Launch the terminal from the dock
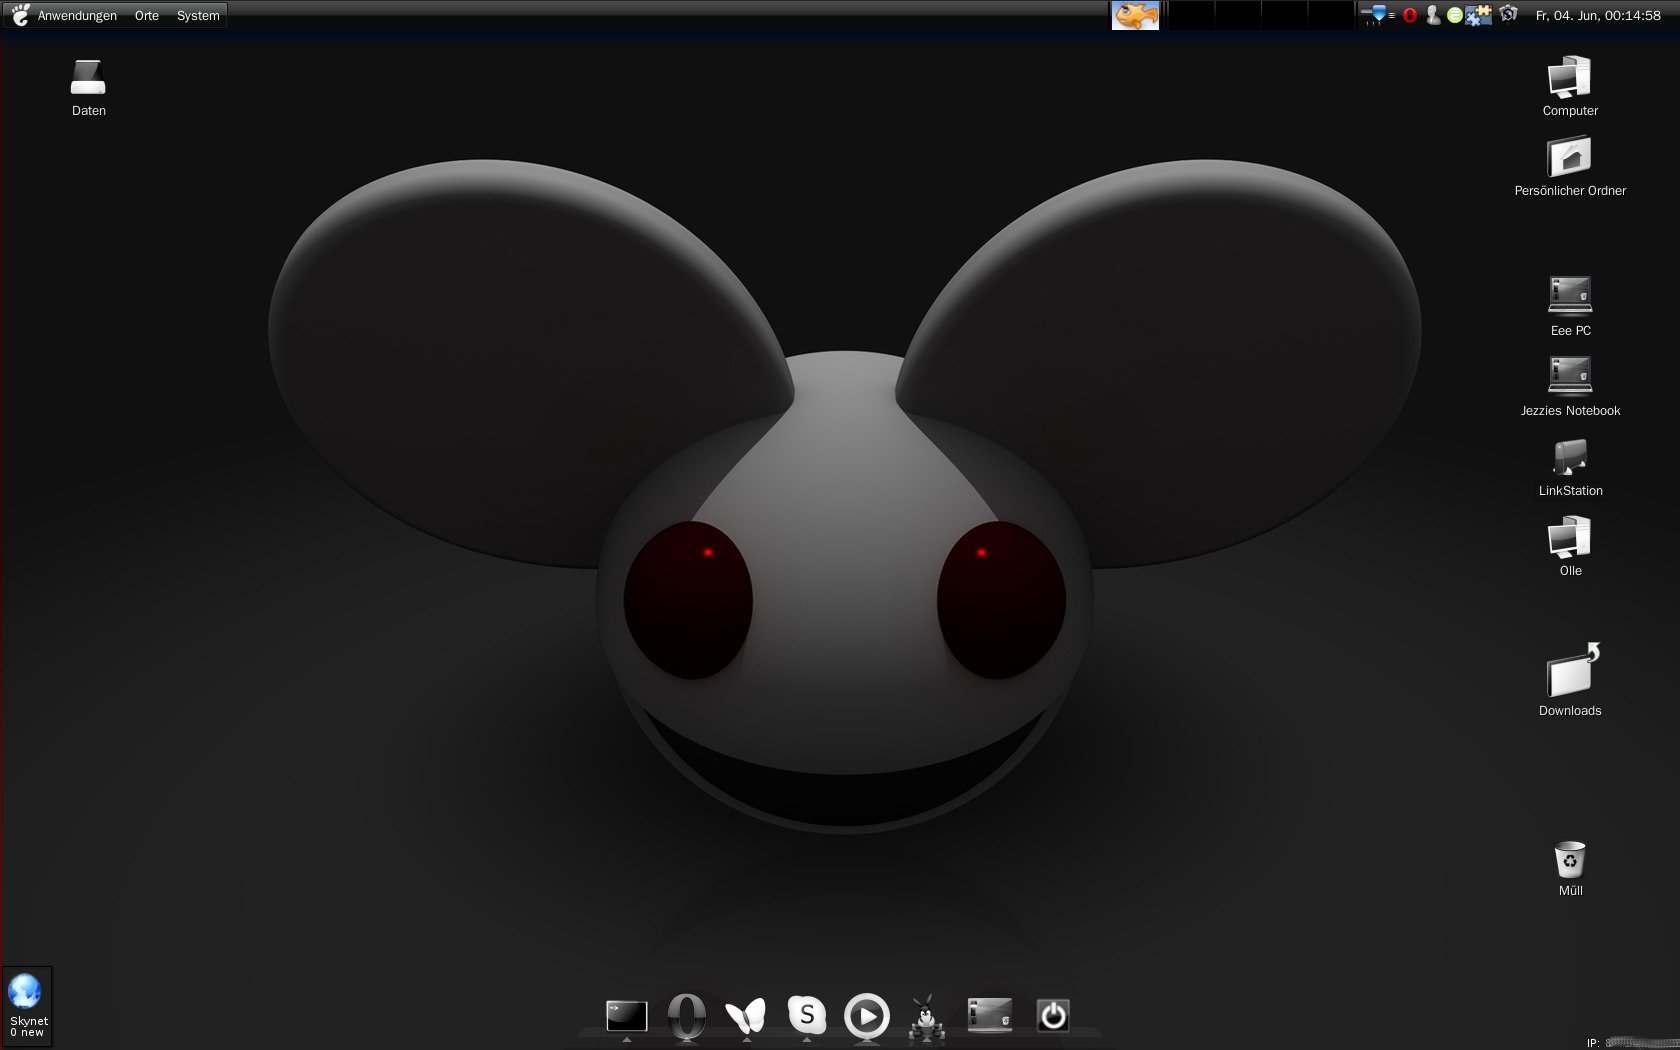This screenshot has height=1050, width=1680. coord(627,1016)
